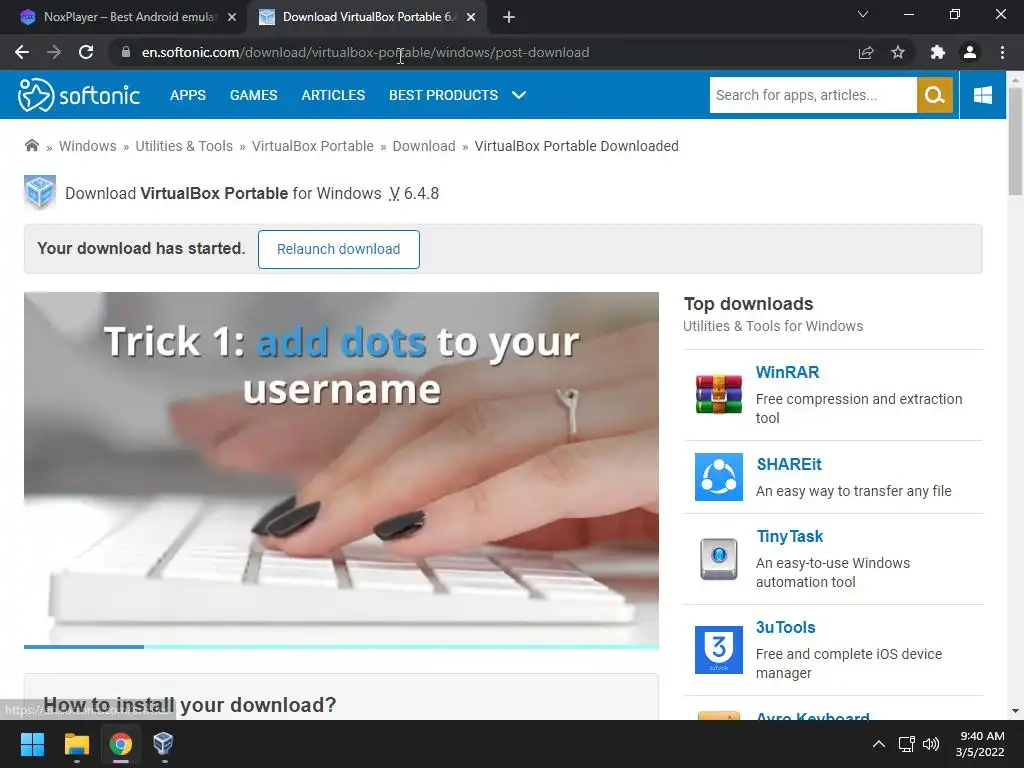The height and width of the screenshot is (768, 1024).
Task: Click the TinyTask icon
Action: pos(718,558)
